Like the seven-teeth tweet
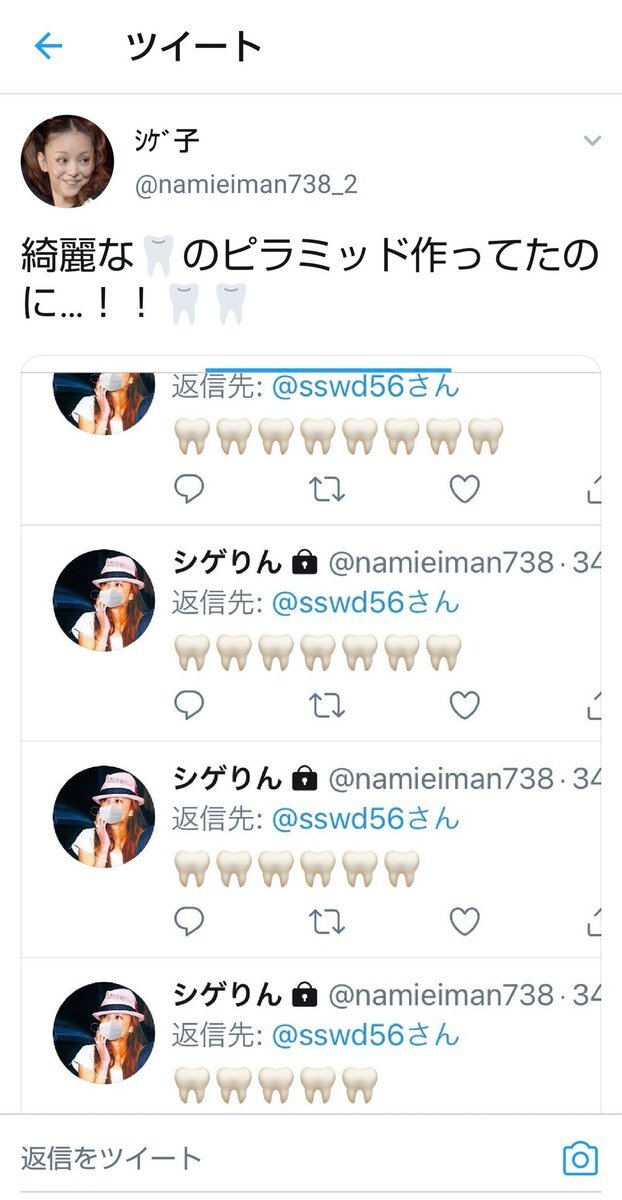622x1200 pixels. click(464, 705)
